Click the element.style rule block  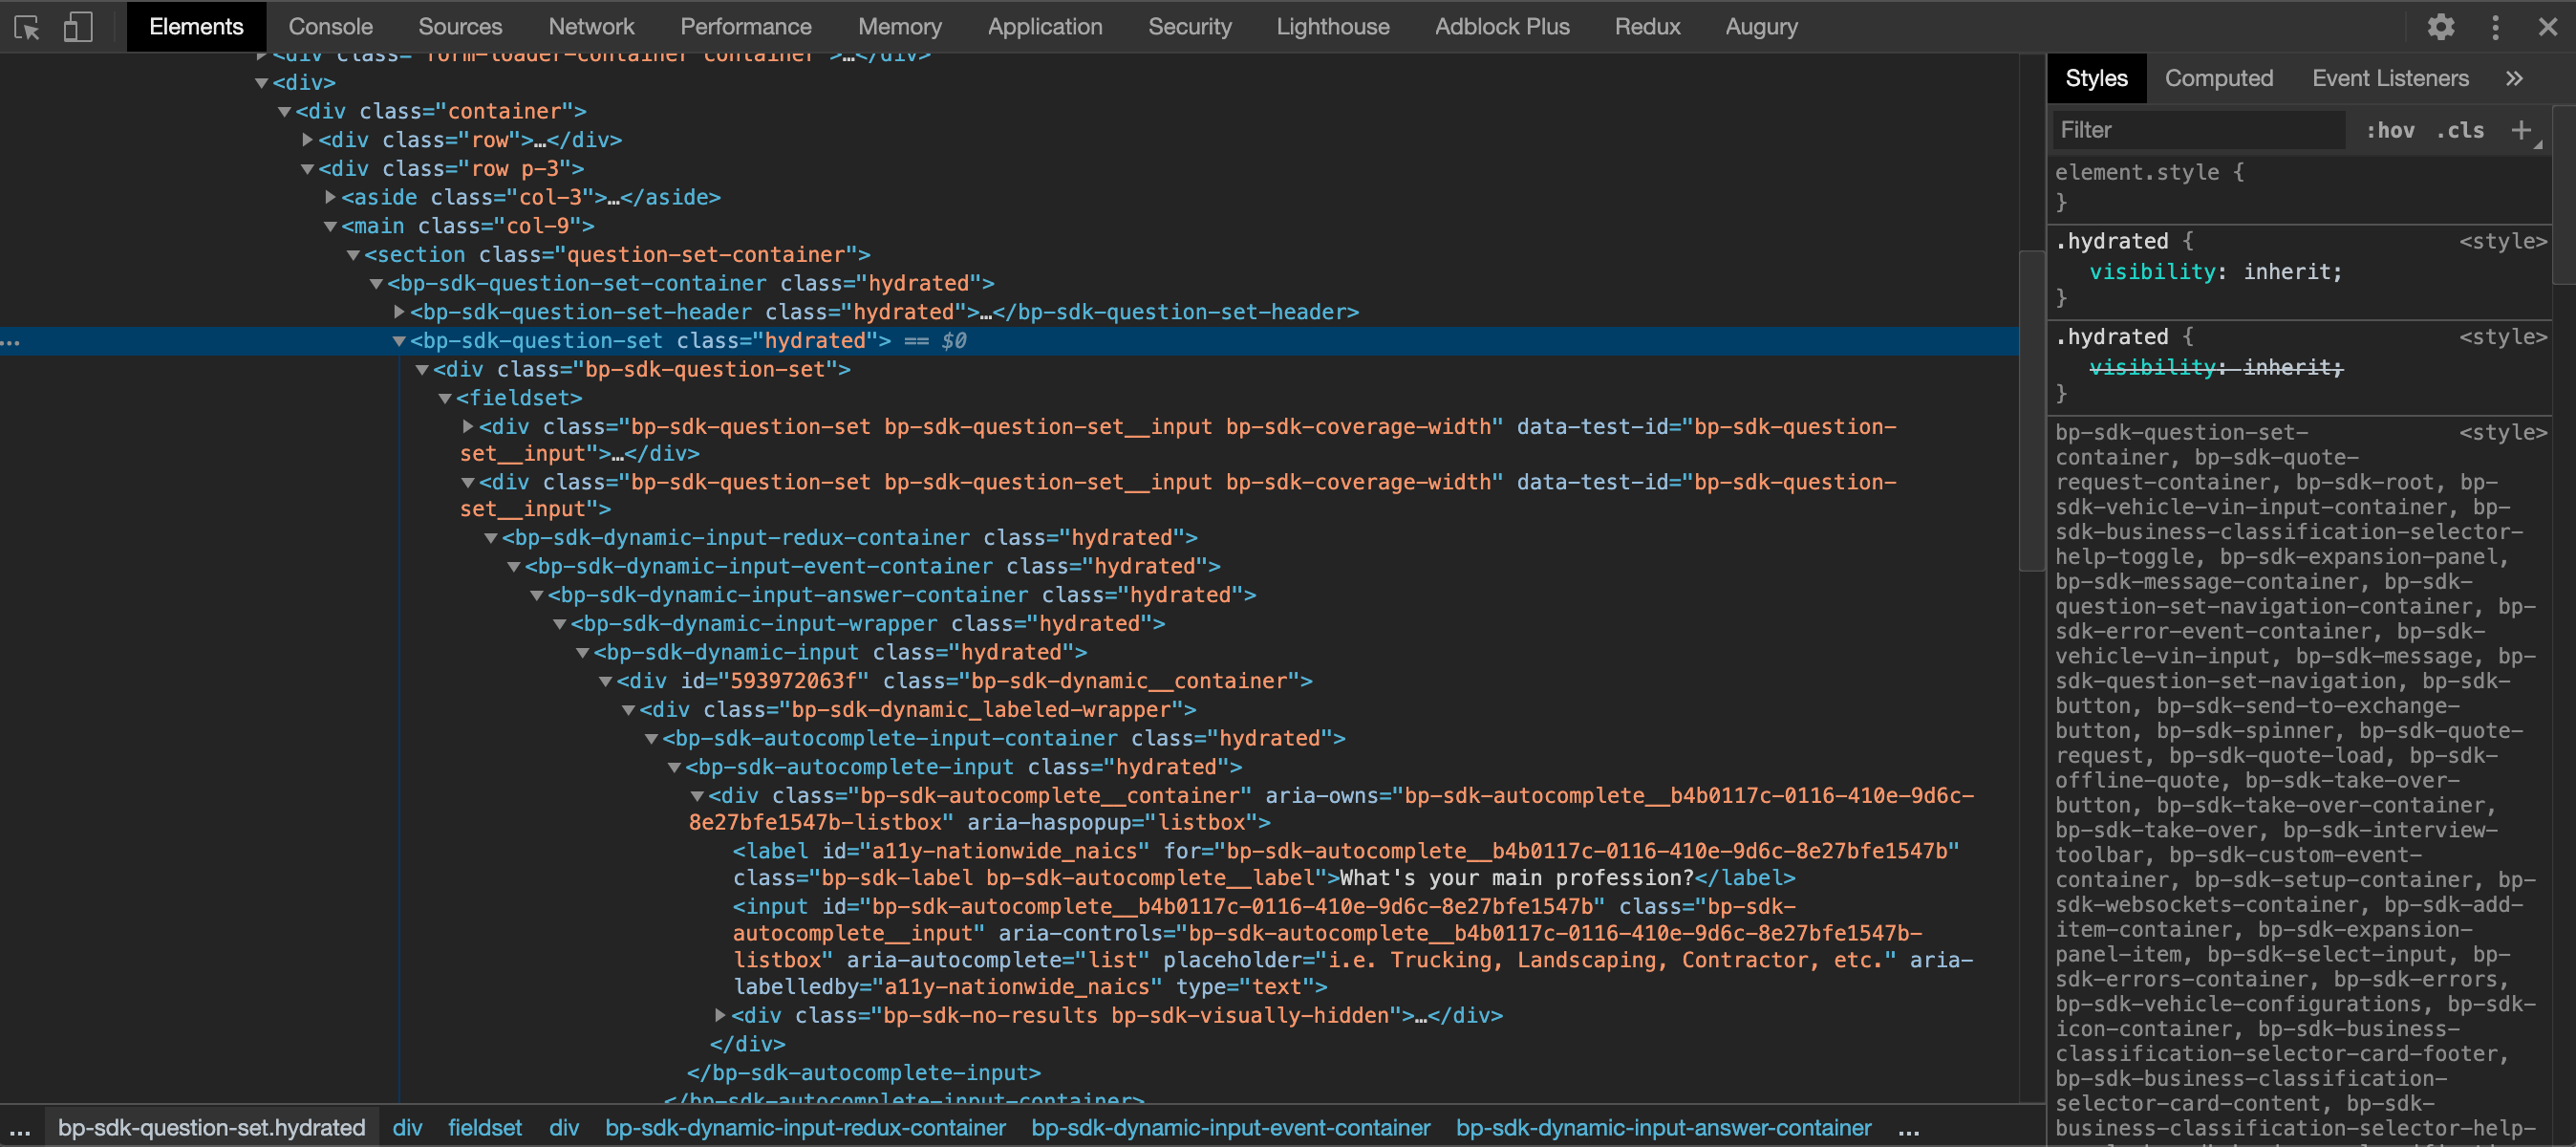[2300, 187]
